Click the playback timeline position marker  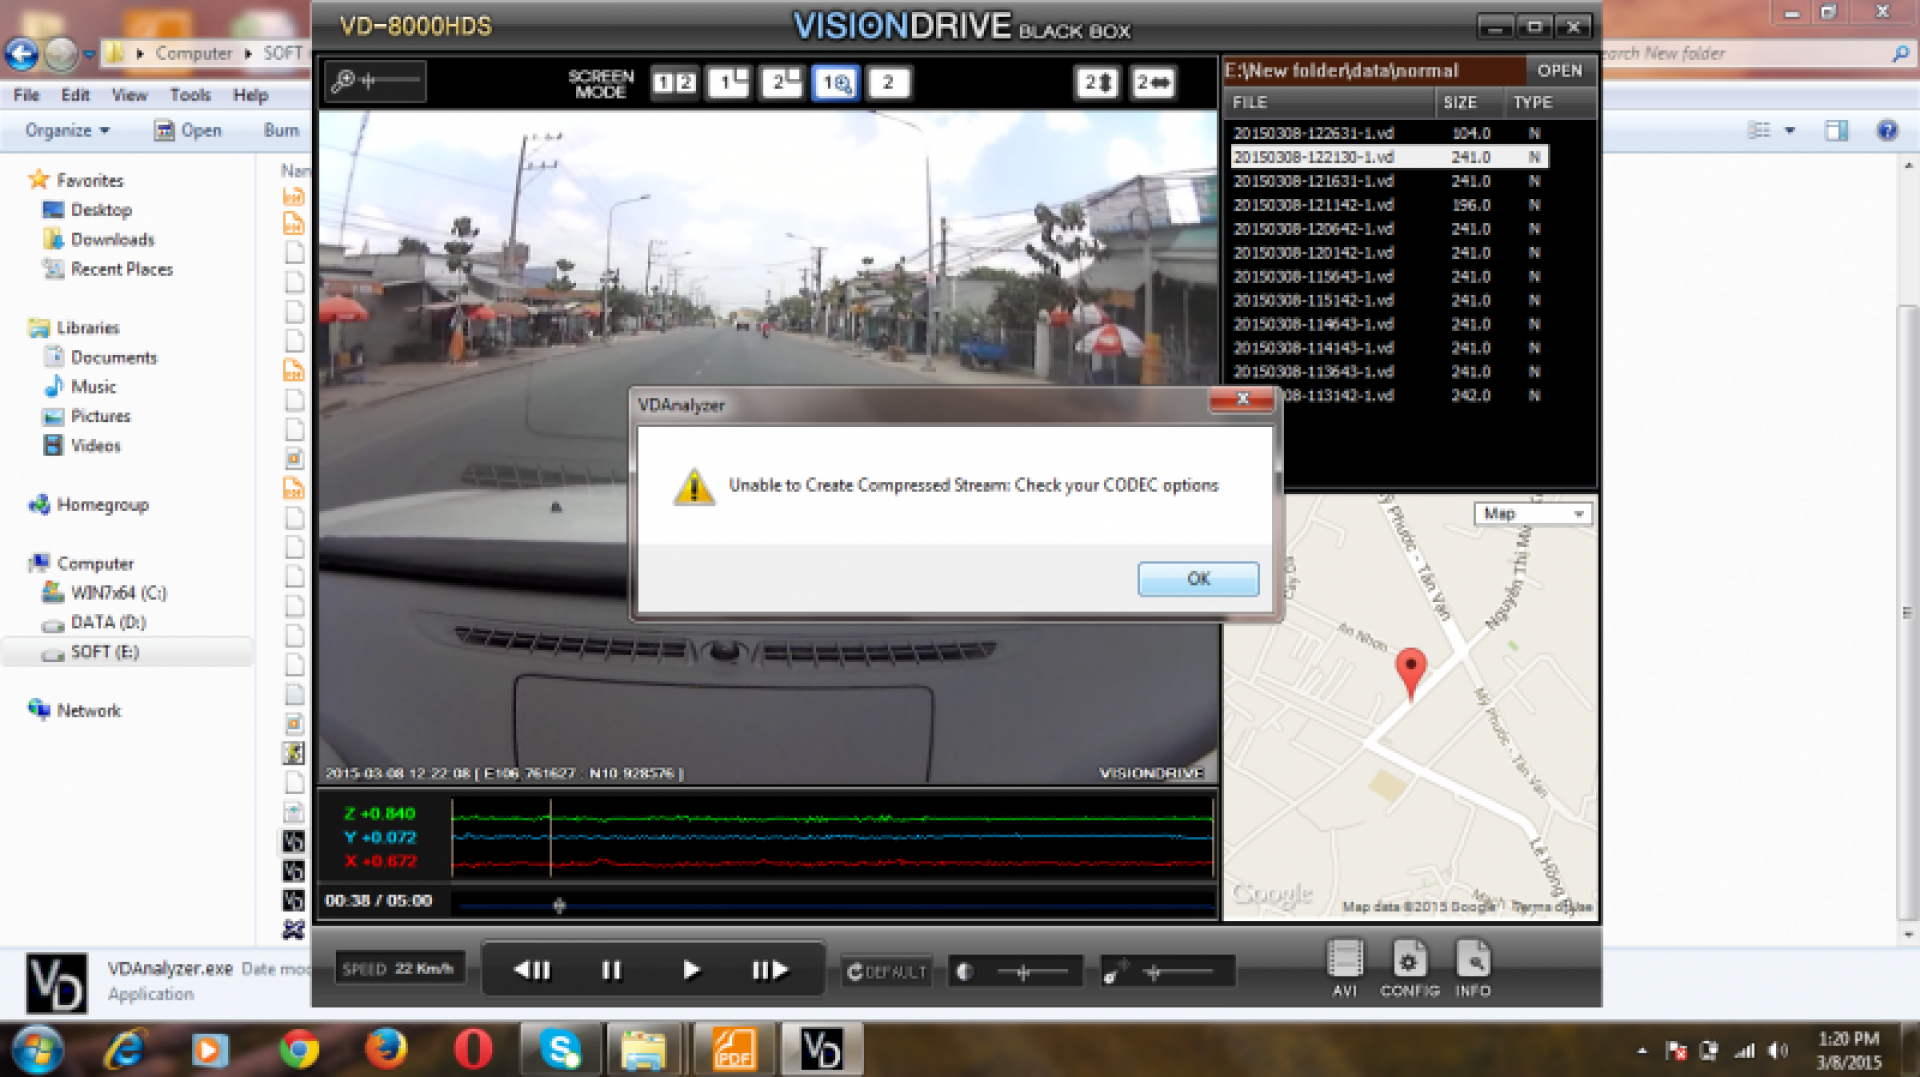[x=559, y=905]
